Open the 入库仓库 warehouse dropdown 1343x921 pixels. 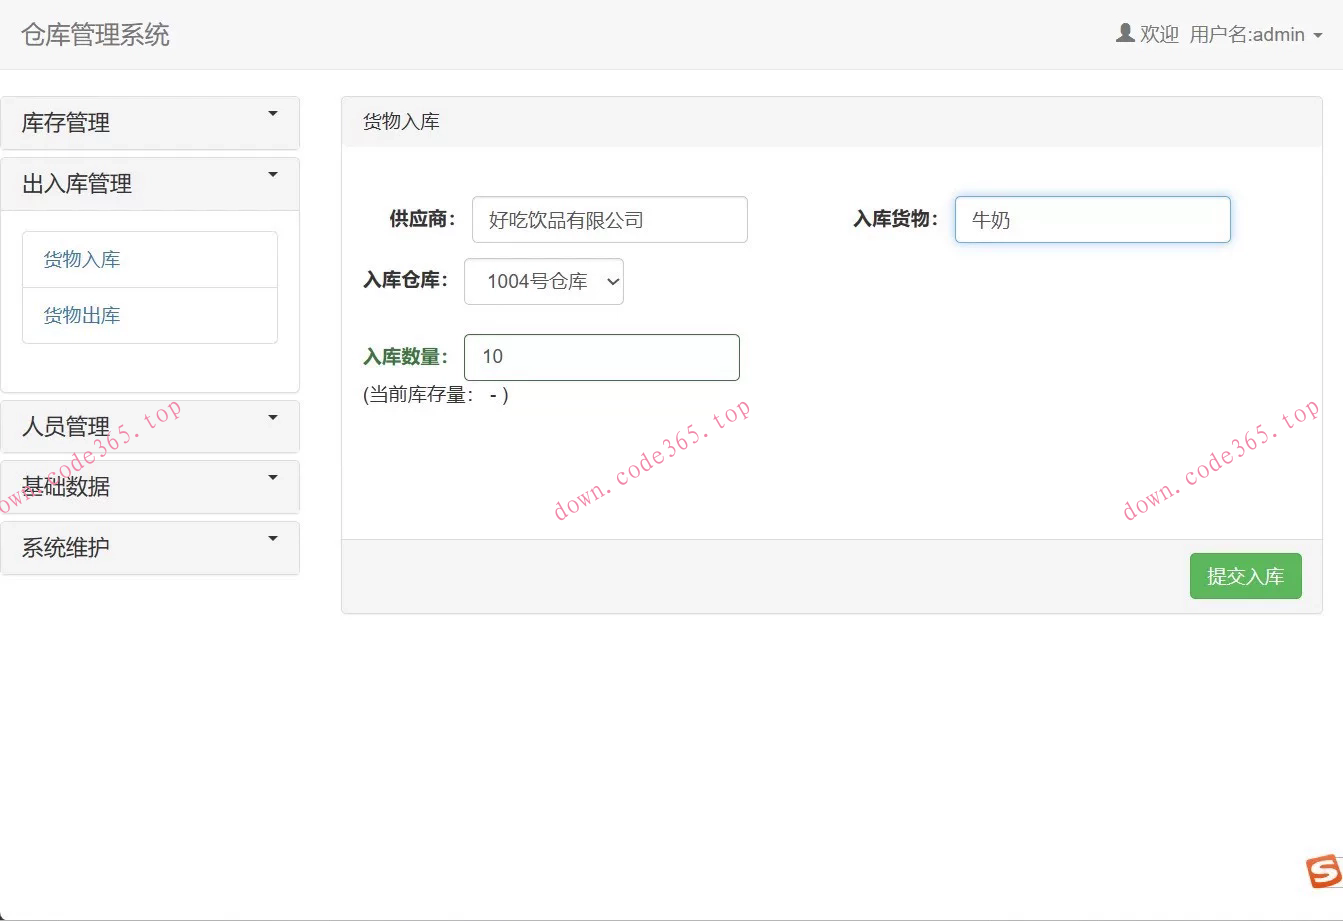pyautogui.click(x=544, y=281)
